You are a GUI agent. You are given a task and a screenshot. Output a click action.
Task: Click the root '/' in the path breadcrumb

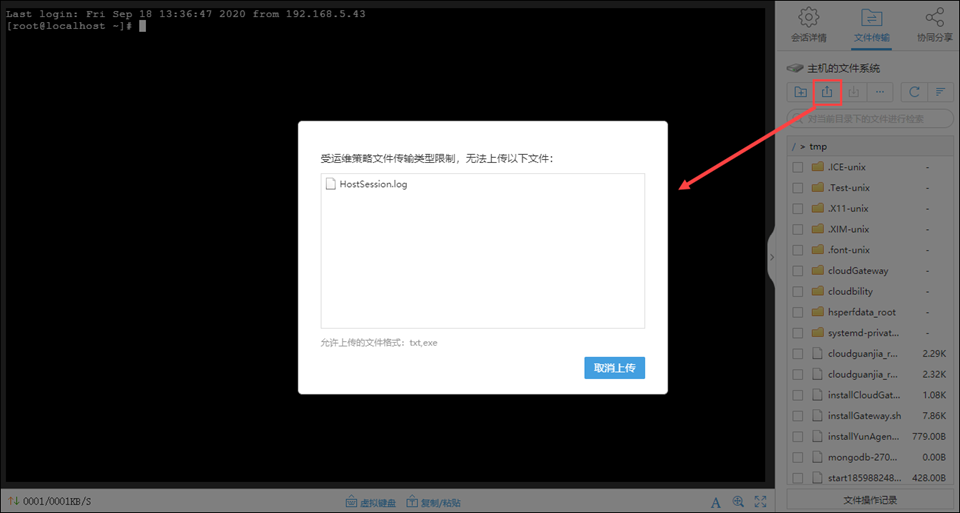point(793,146)
